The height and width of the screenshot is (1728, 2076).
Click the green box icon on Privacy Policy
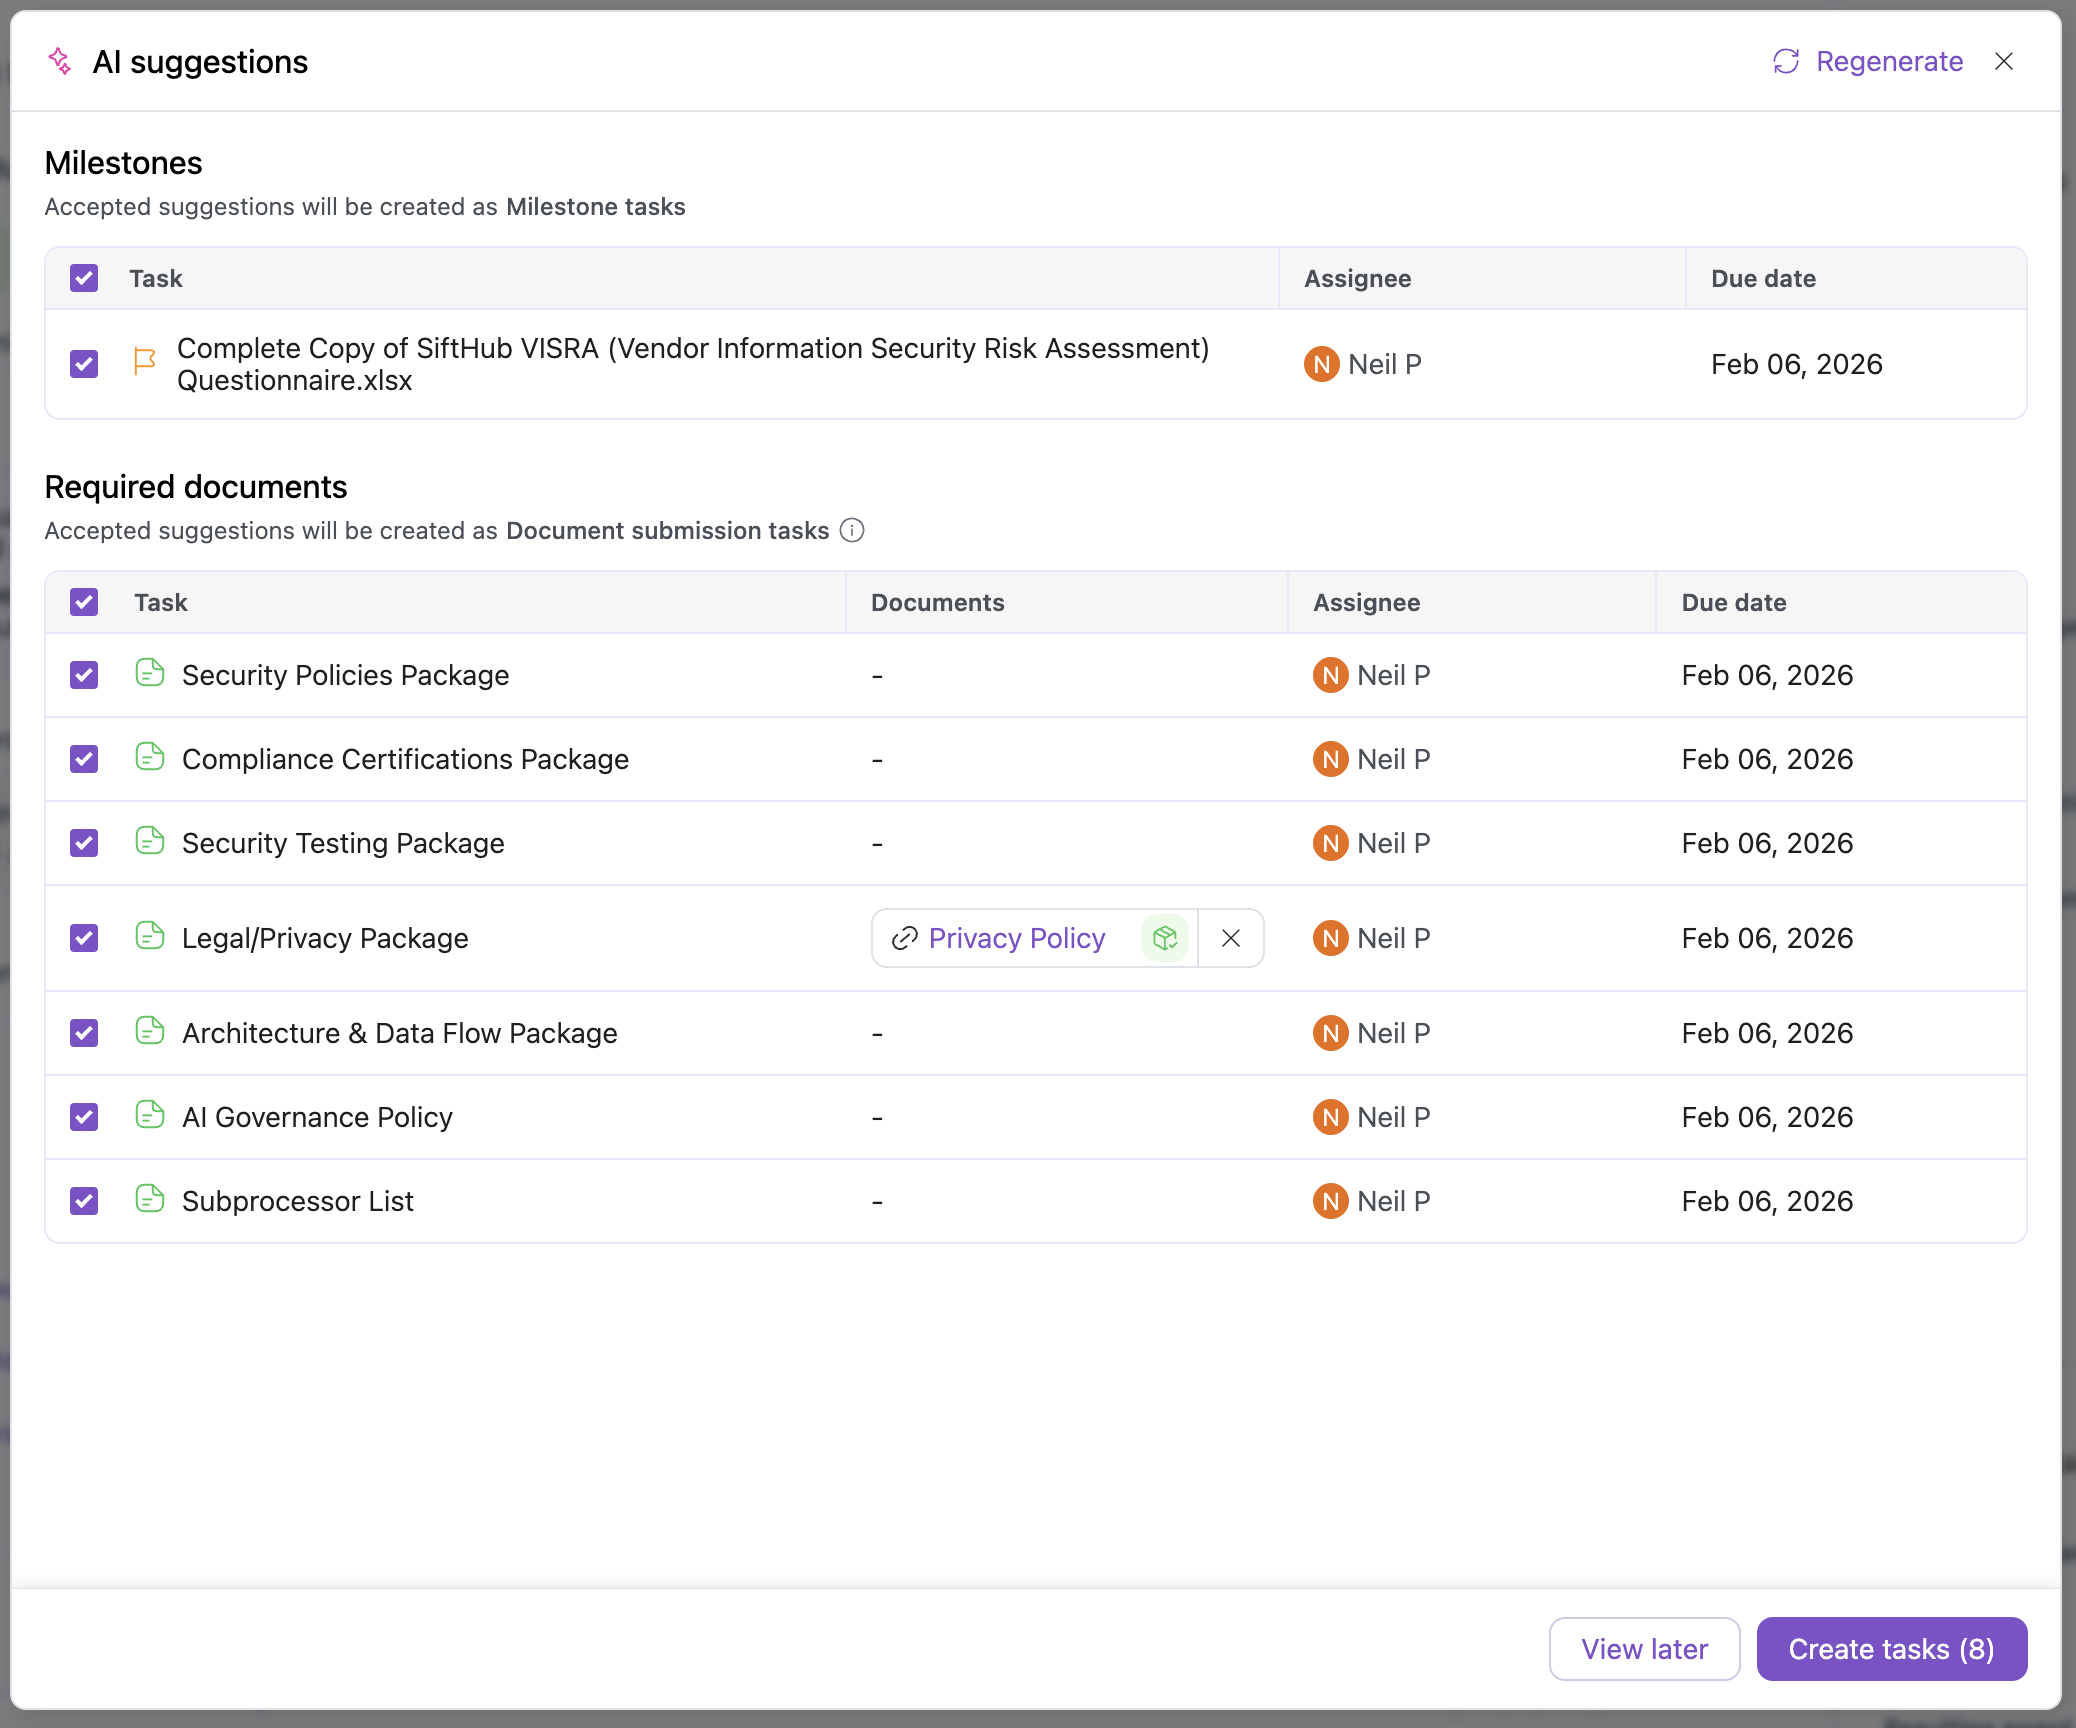pos(1165,938)
